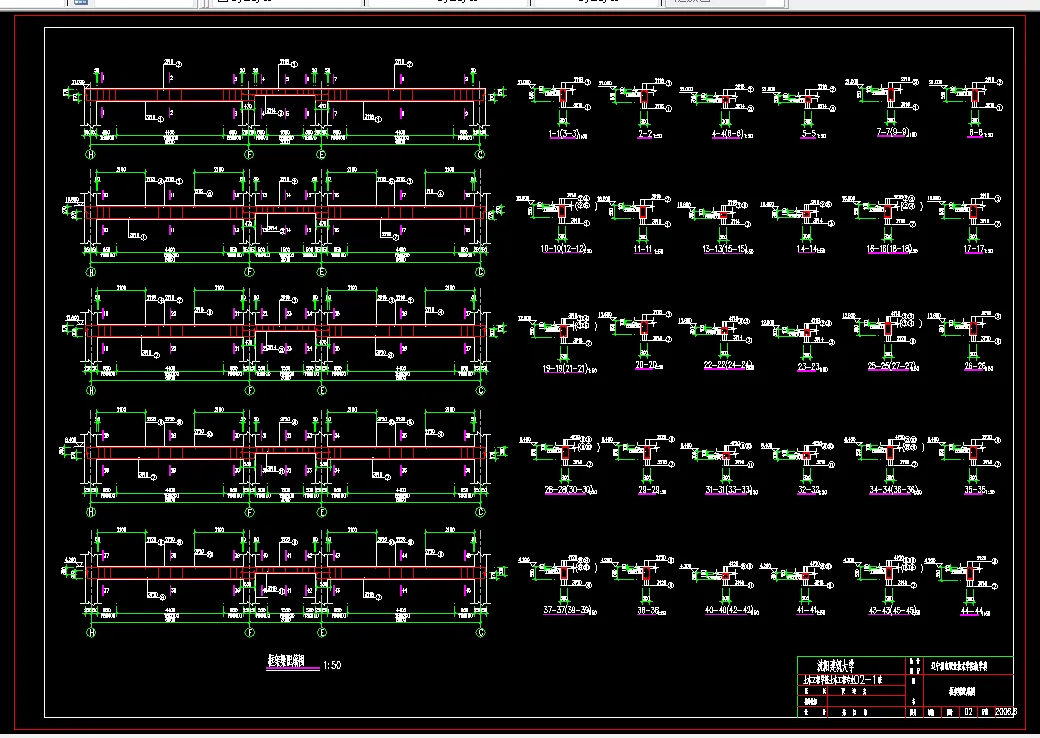Pick the 4-4(6-6) section title
1040x738 pixels.
click(x=727, y=134)
